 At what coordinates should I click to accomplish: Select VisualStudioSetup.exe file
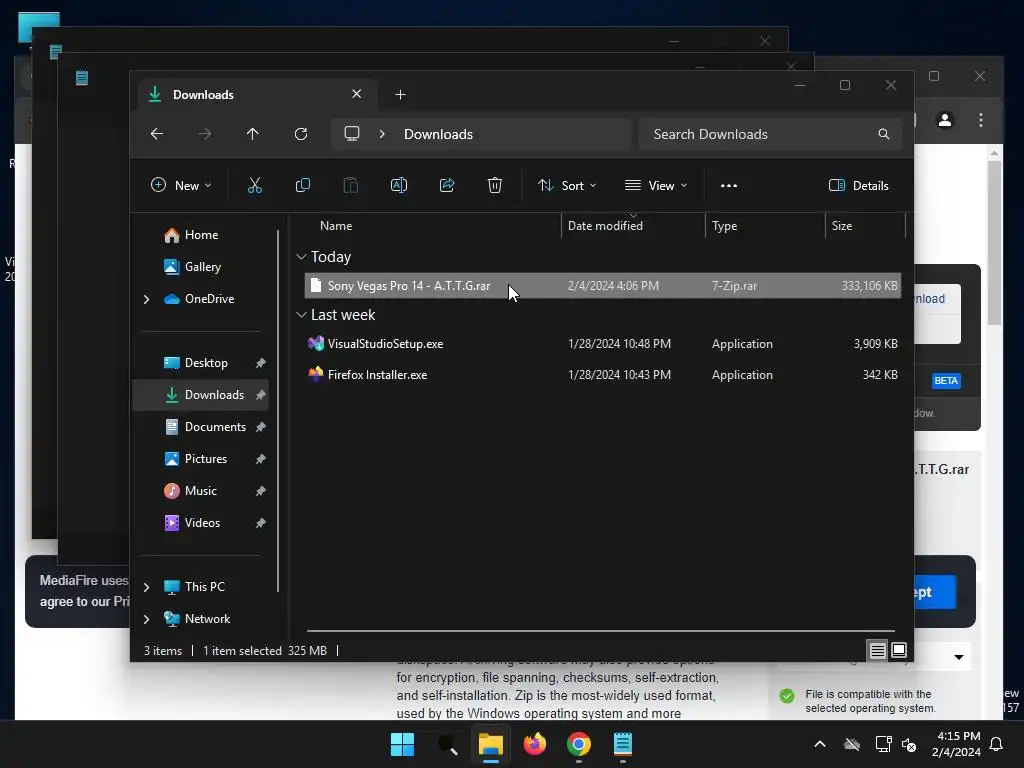[x=603, y=344]
